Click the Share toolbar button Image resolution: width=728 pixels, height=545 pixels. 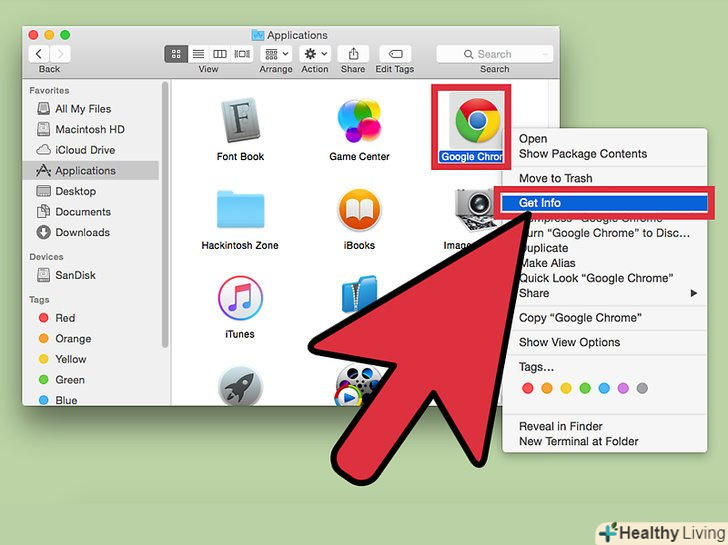tap(353, 54)
